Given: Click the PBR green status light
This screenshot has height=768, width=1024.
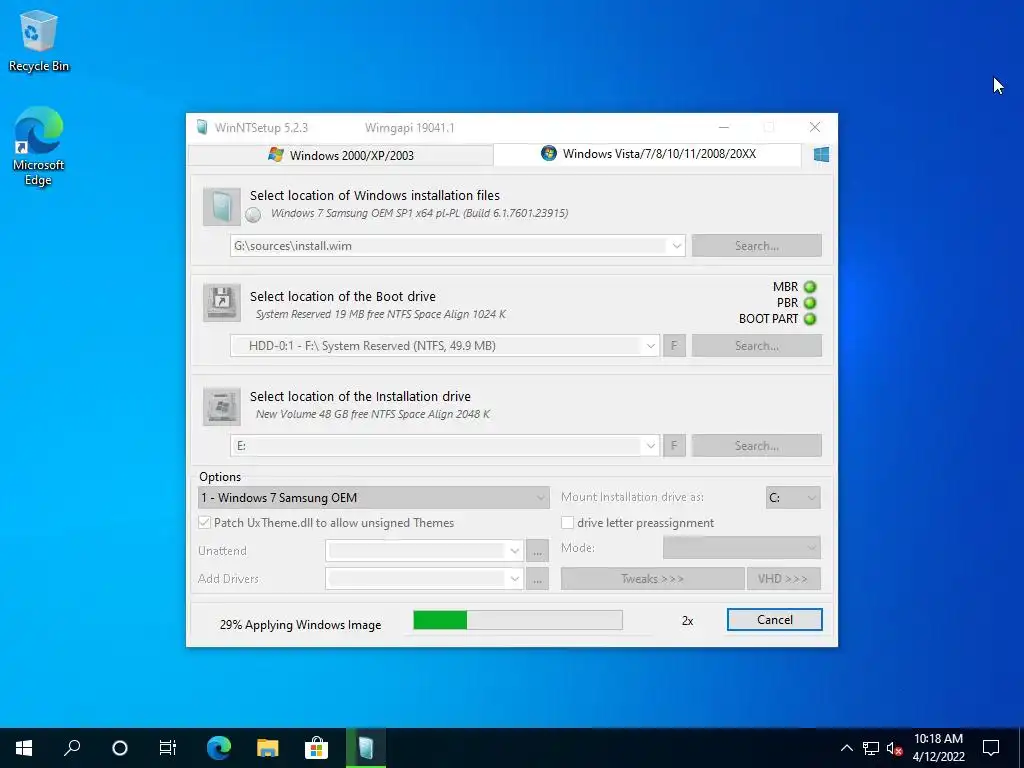Looking at the screenshot, I should tap(810, 303).
